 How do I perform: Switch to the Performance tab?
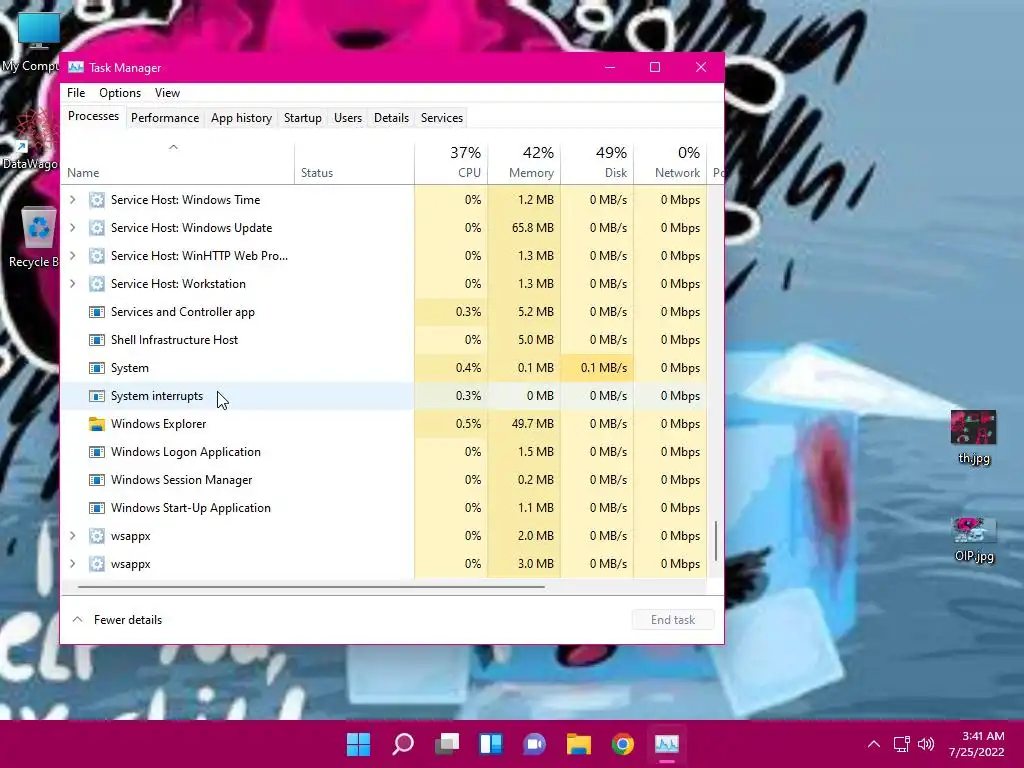click(165, 118)
